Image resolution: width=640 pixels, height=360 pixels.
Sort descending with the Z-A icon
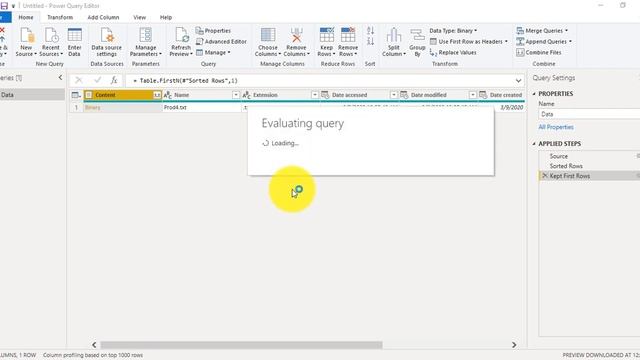(370, 41)
